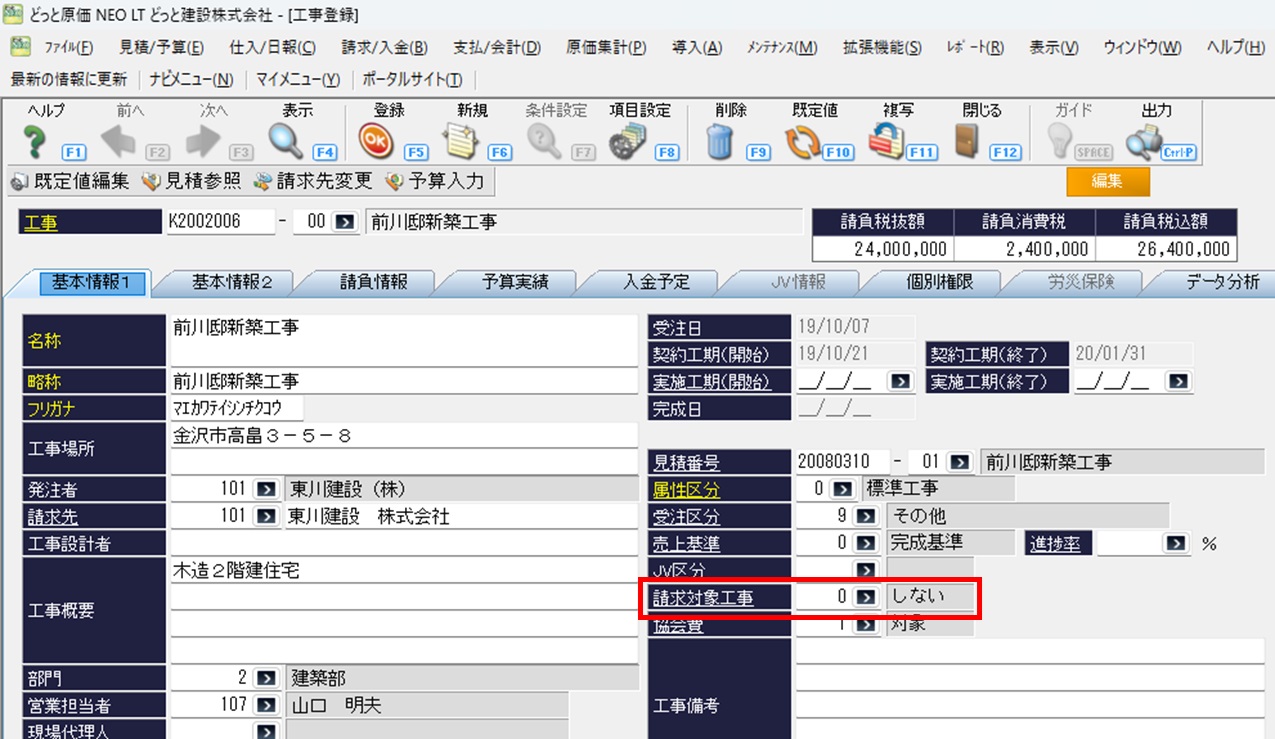Click the 請求先変更 button
The width and height of the screenshot is (1275, 739).
pyautogui.click(x=312, y=181)
